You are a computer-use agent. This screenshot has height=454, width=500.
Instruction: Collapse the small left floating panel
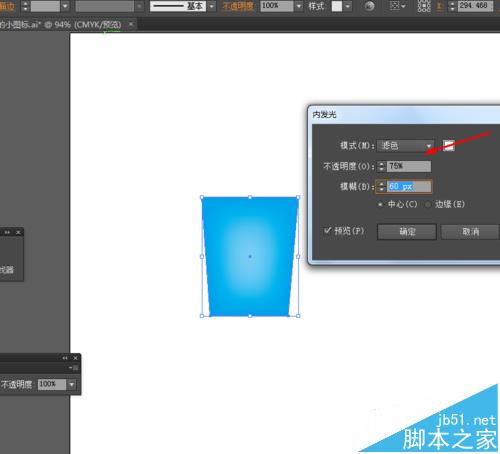(7, 232)
